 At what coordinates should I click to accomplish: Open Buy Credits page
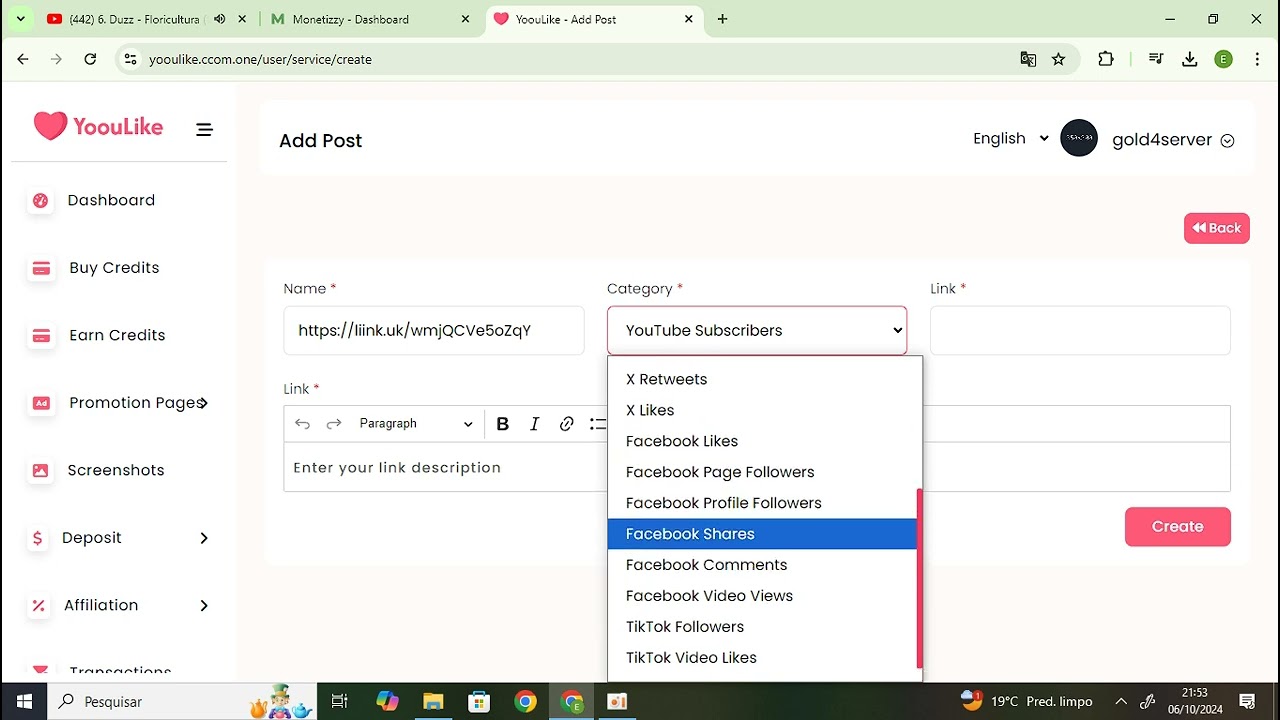pos(114,268)
